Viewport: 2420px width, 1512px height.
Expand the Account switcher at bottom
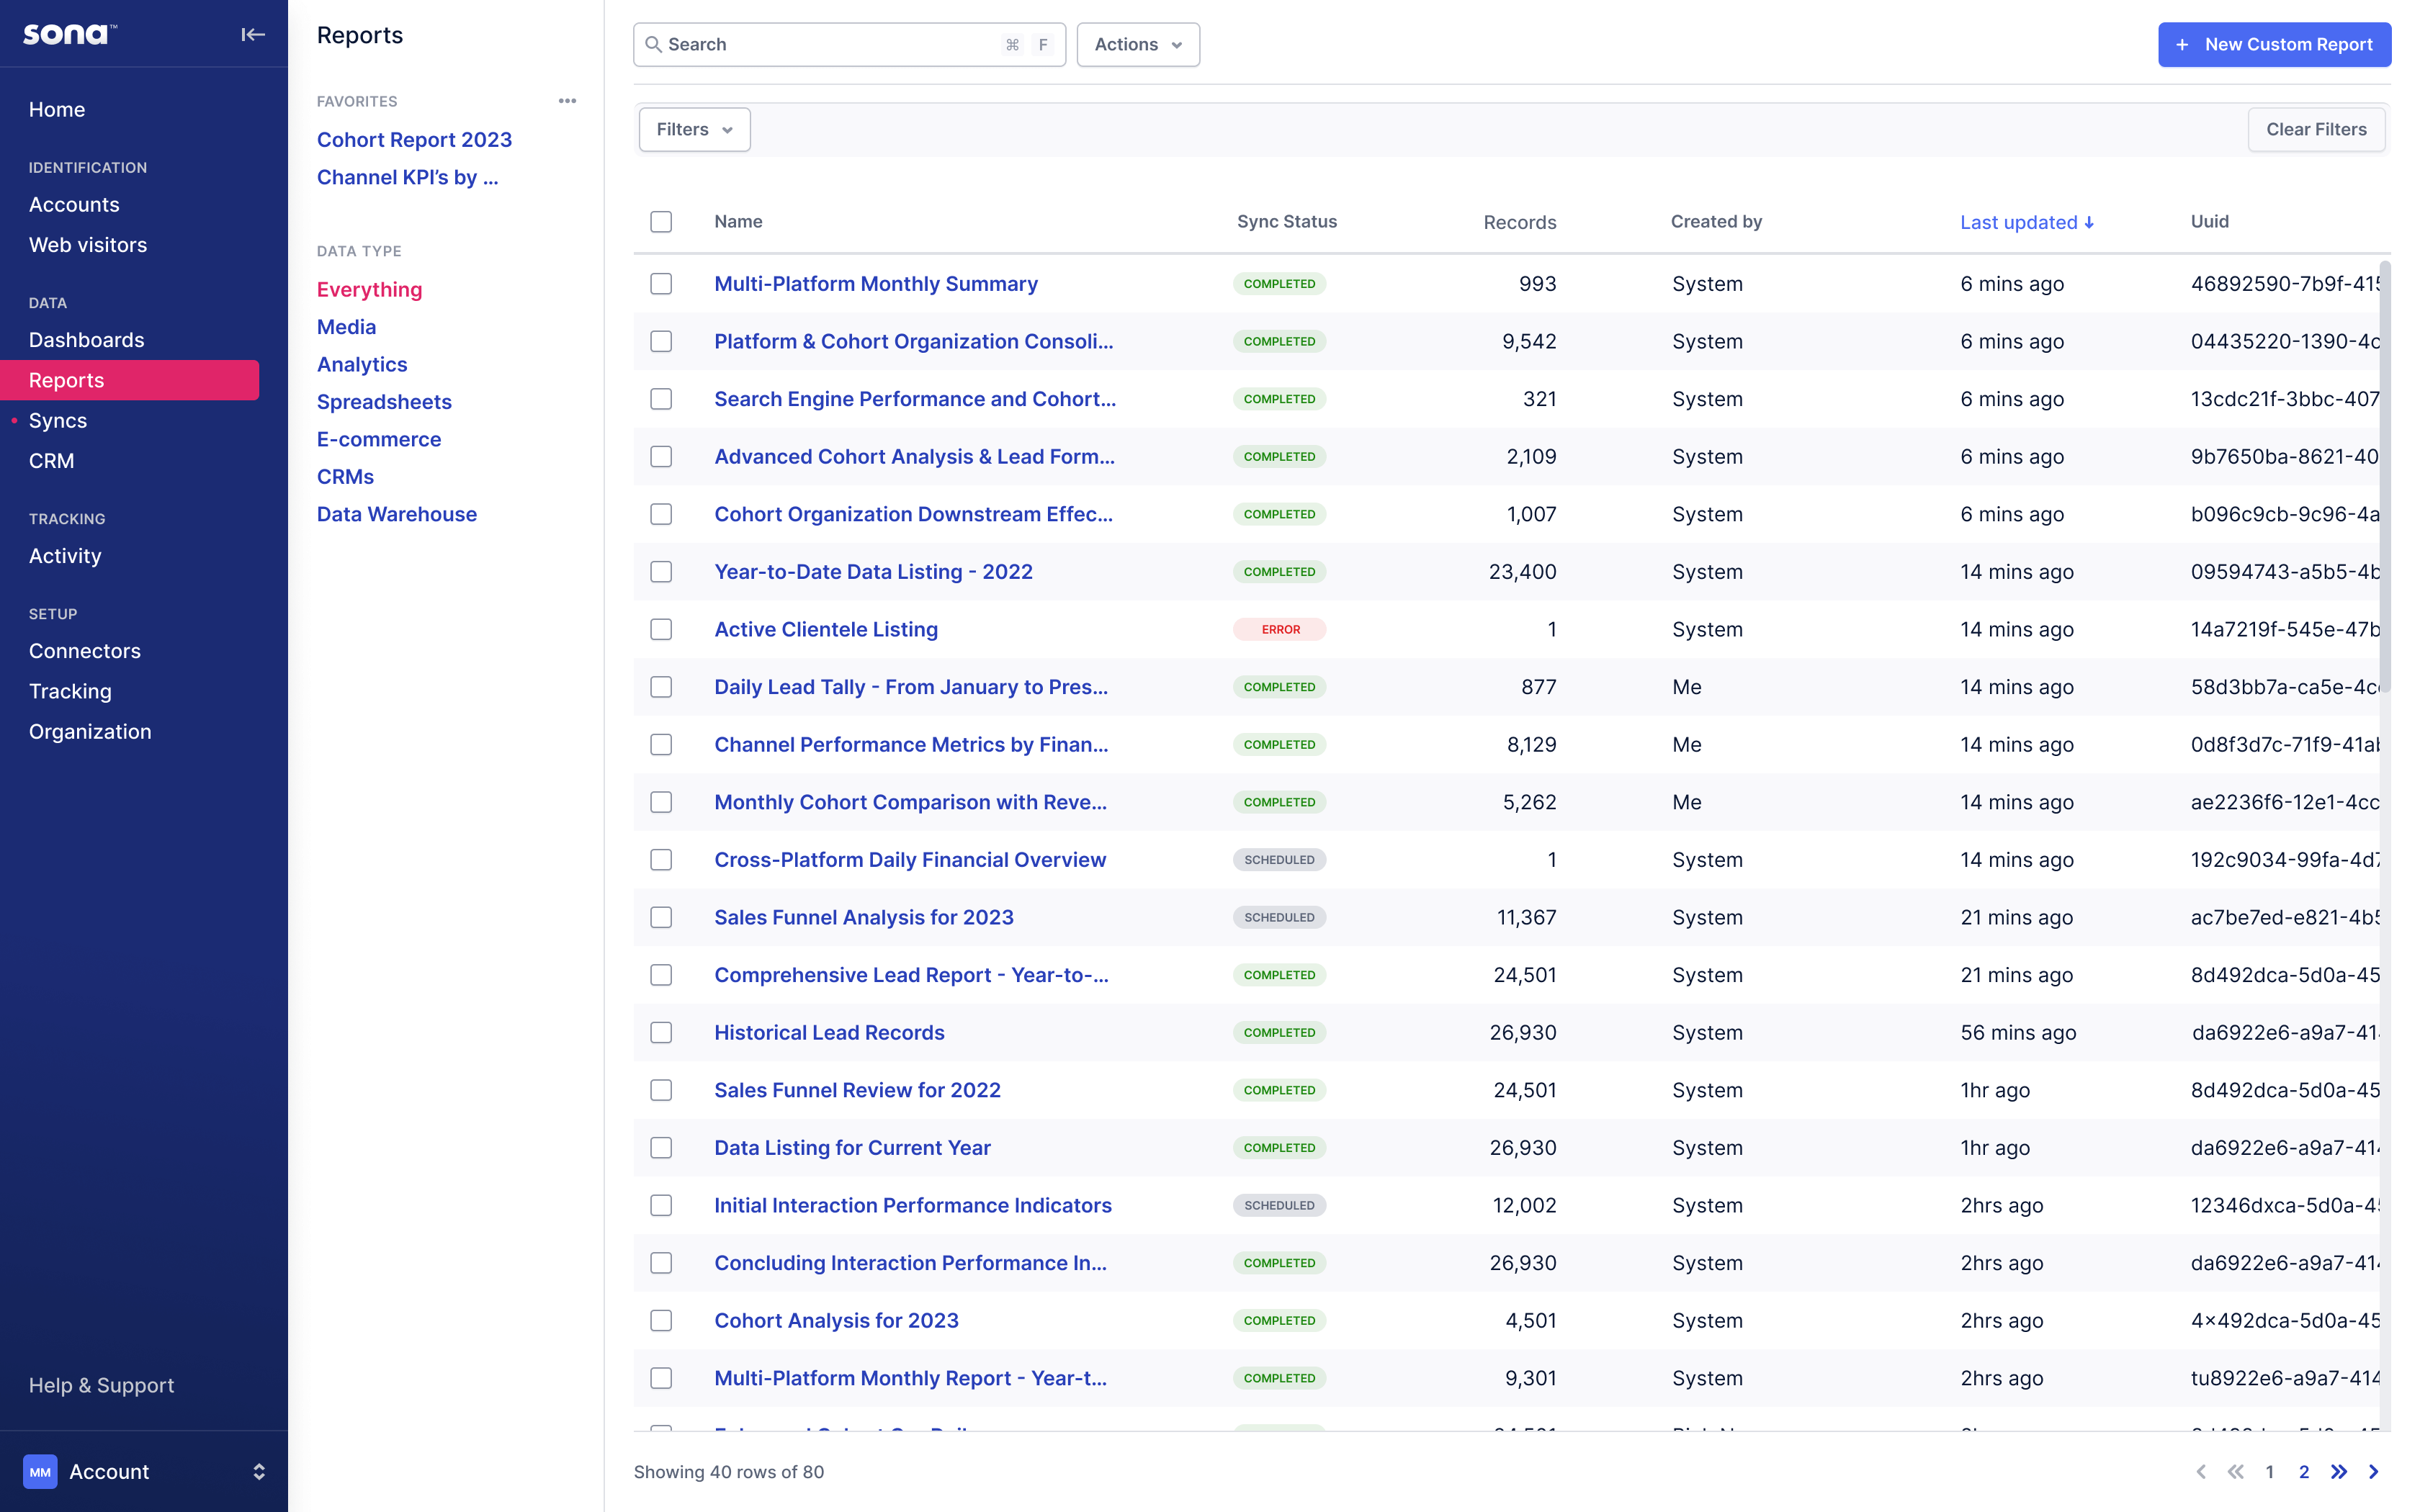258,1471
